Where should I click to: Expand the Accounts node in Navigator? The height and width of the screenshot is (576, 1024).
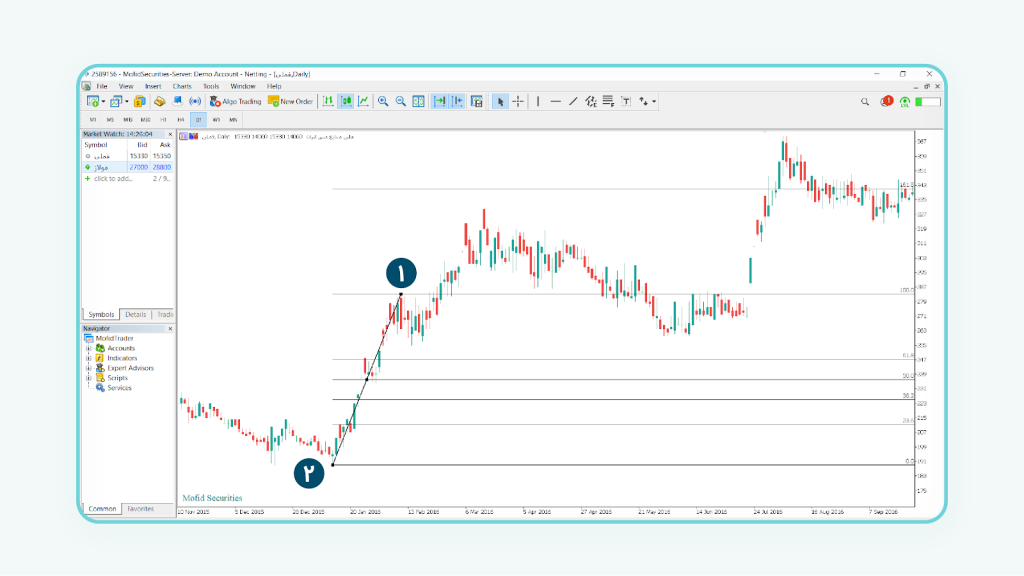click(88, 348)
